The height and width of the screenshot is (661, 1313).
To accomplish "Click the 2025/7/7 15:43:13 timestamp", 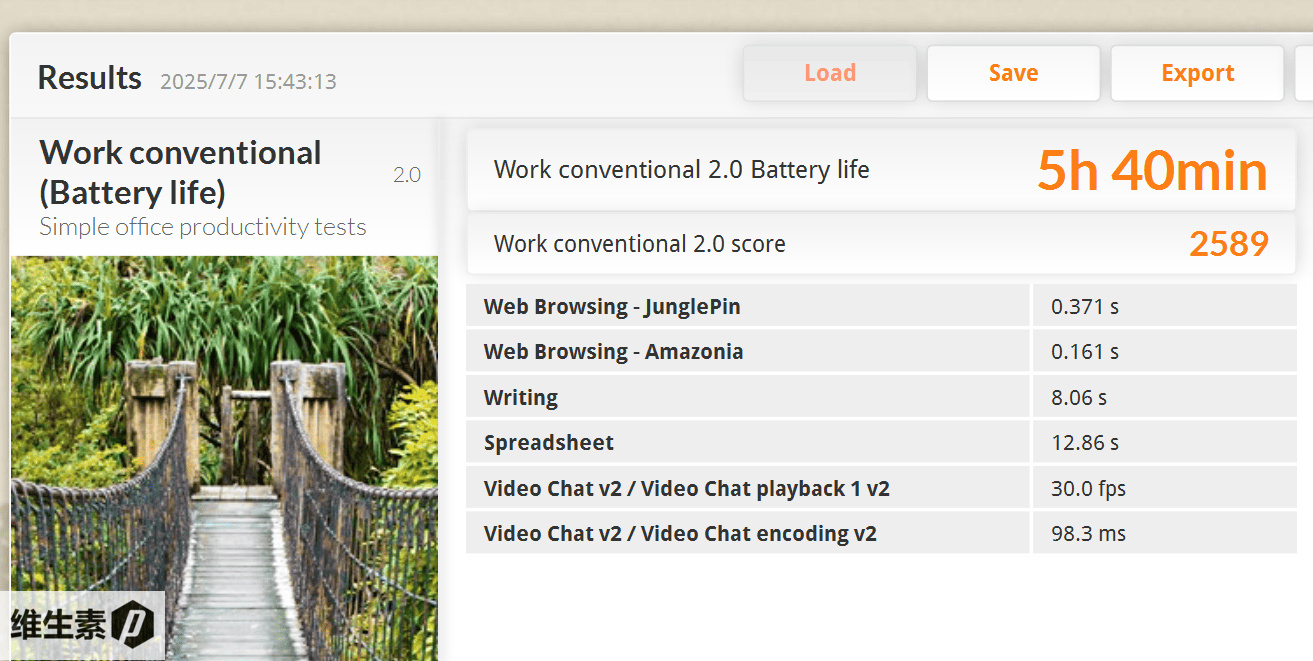I will 248,82.
